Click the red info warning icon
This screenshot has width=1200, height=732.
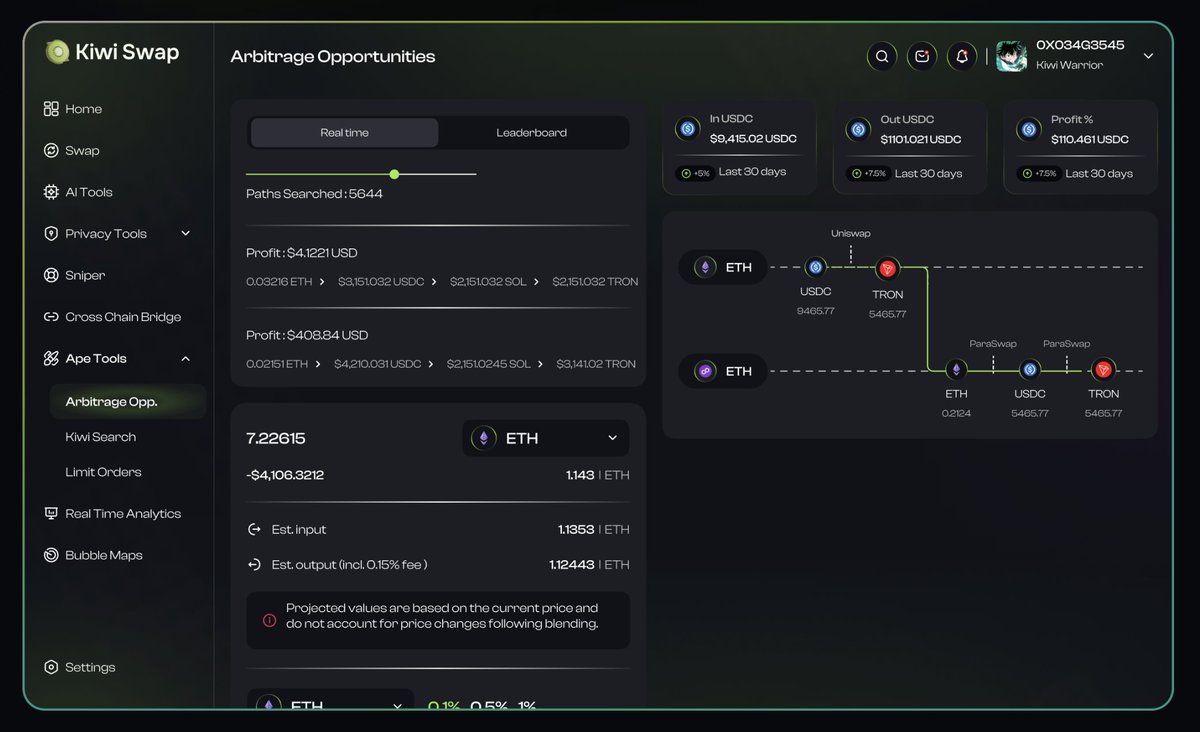click(x=269, y=620)
